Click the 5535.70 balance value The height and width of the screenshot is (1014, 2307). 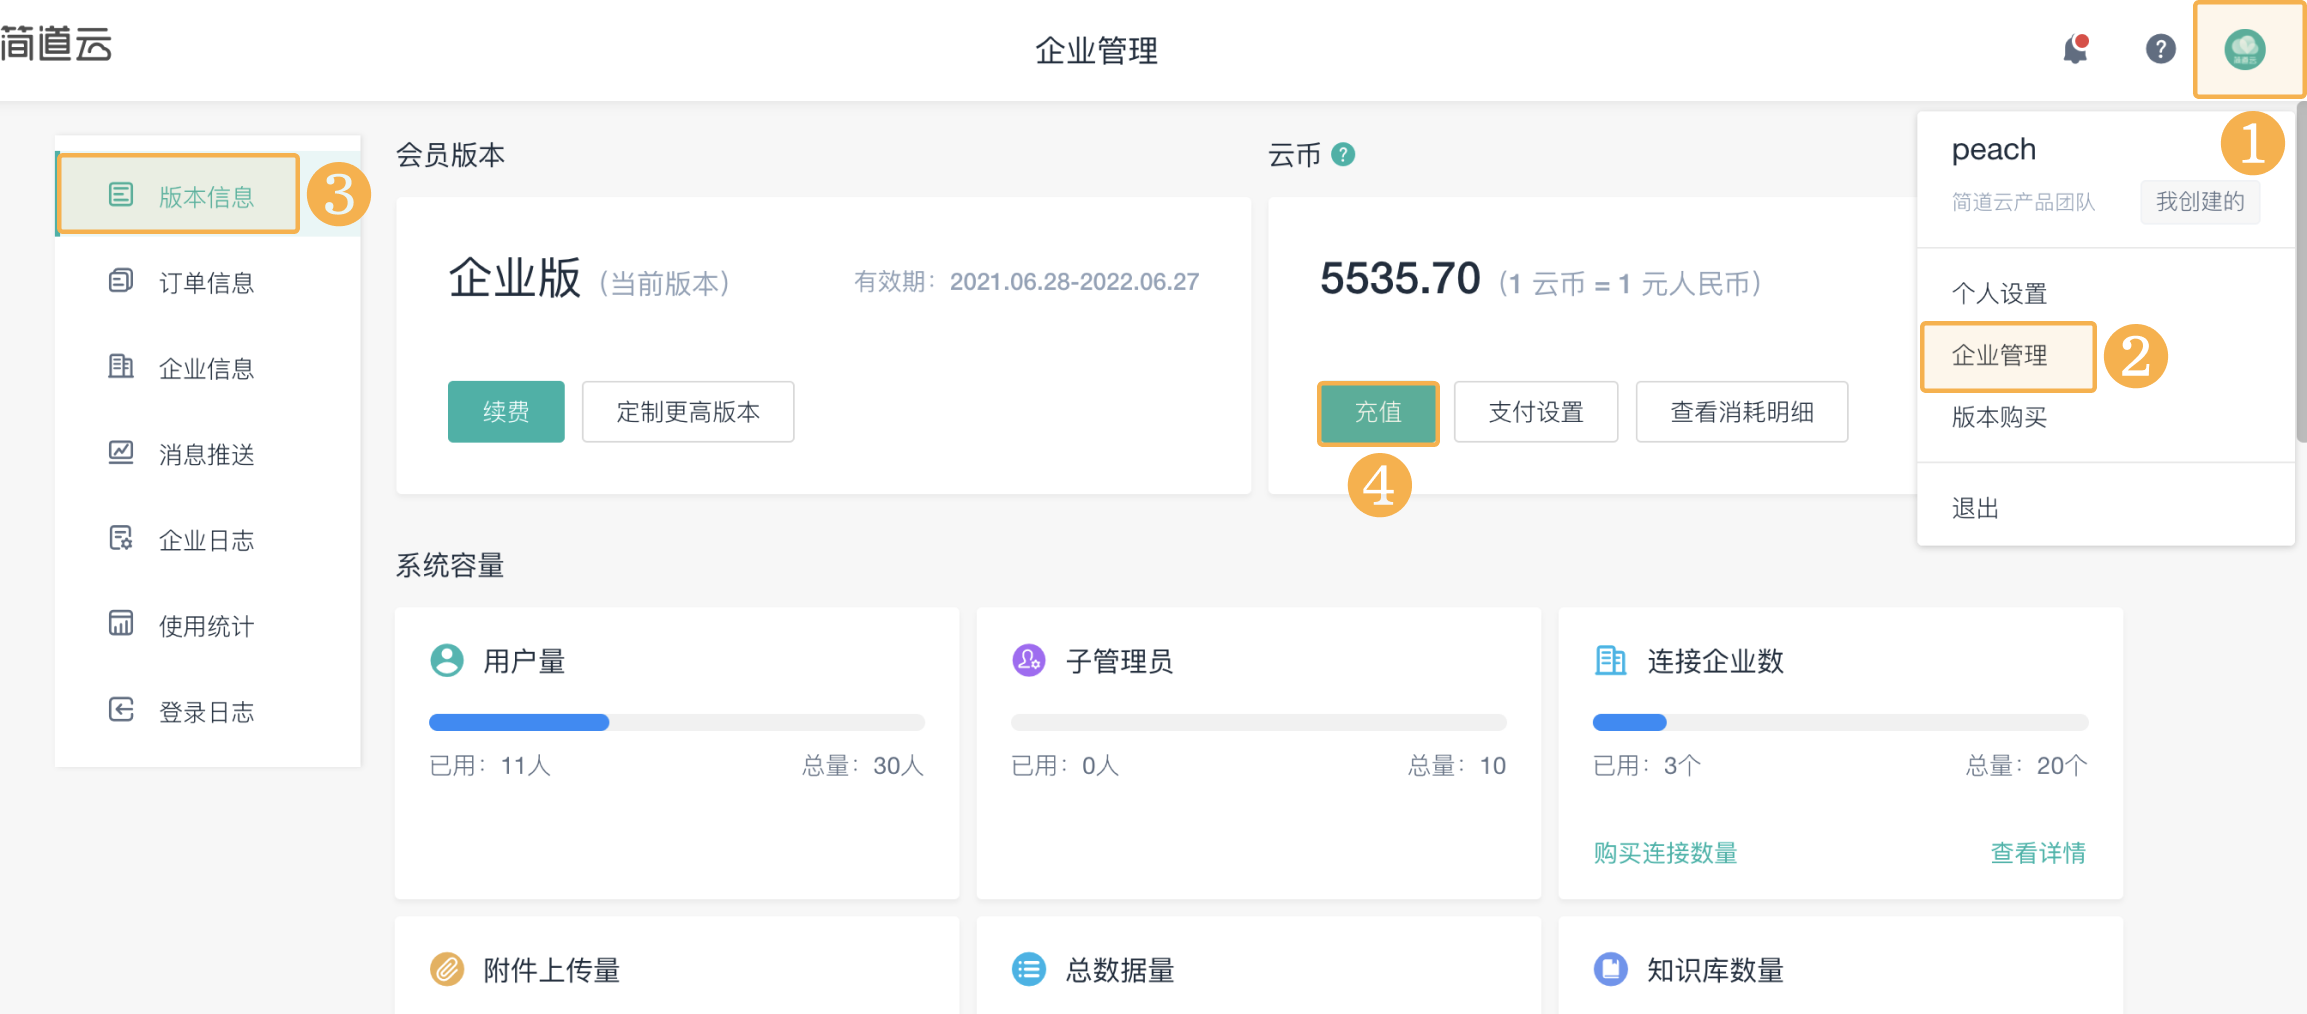1400,279
